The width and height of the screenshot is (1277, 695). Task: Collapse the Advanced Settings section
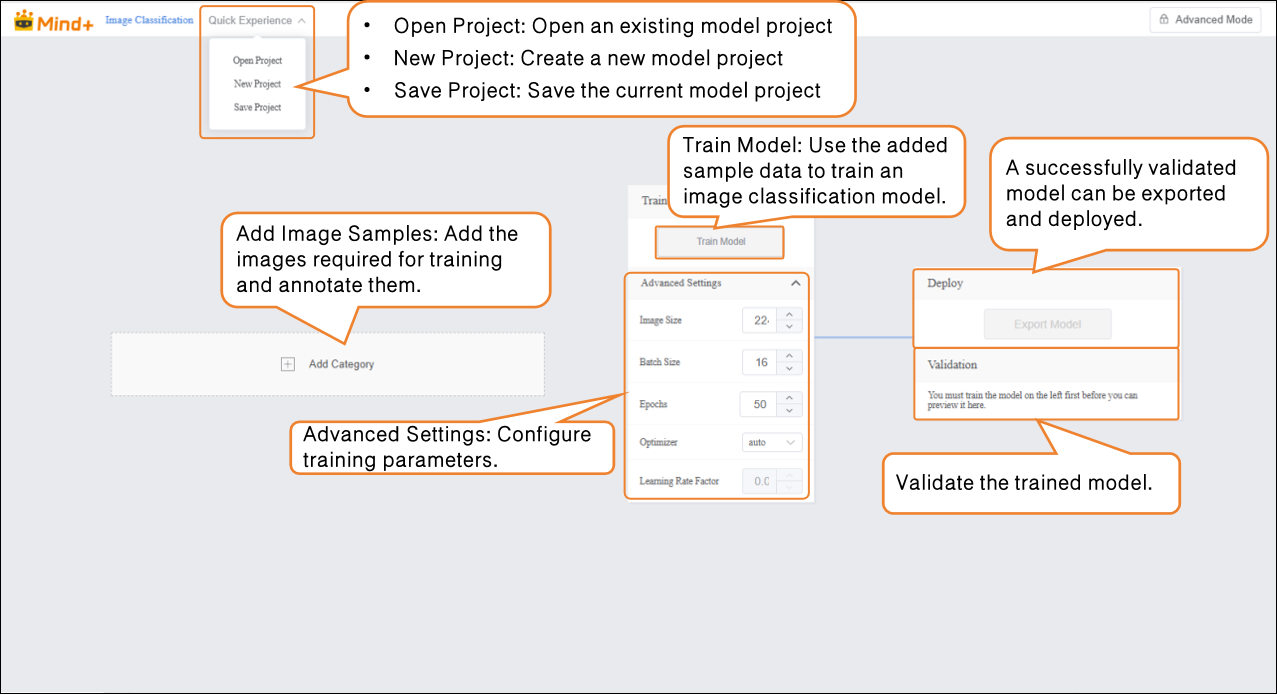coord(795,284)
